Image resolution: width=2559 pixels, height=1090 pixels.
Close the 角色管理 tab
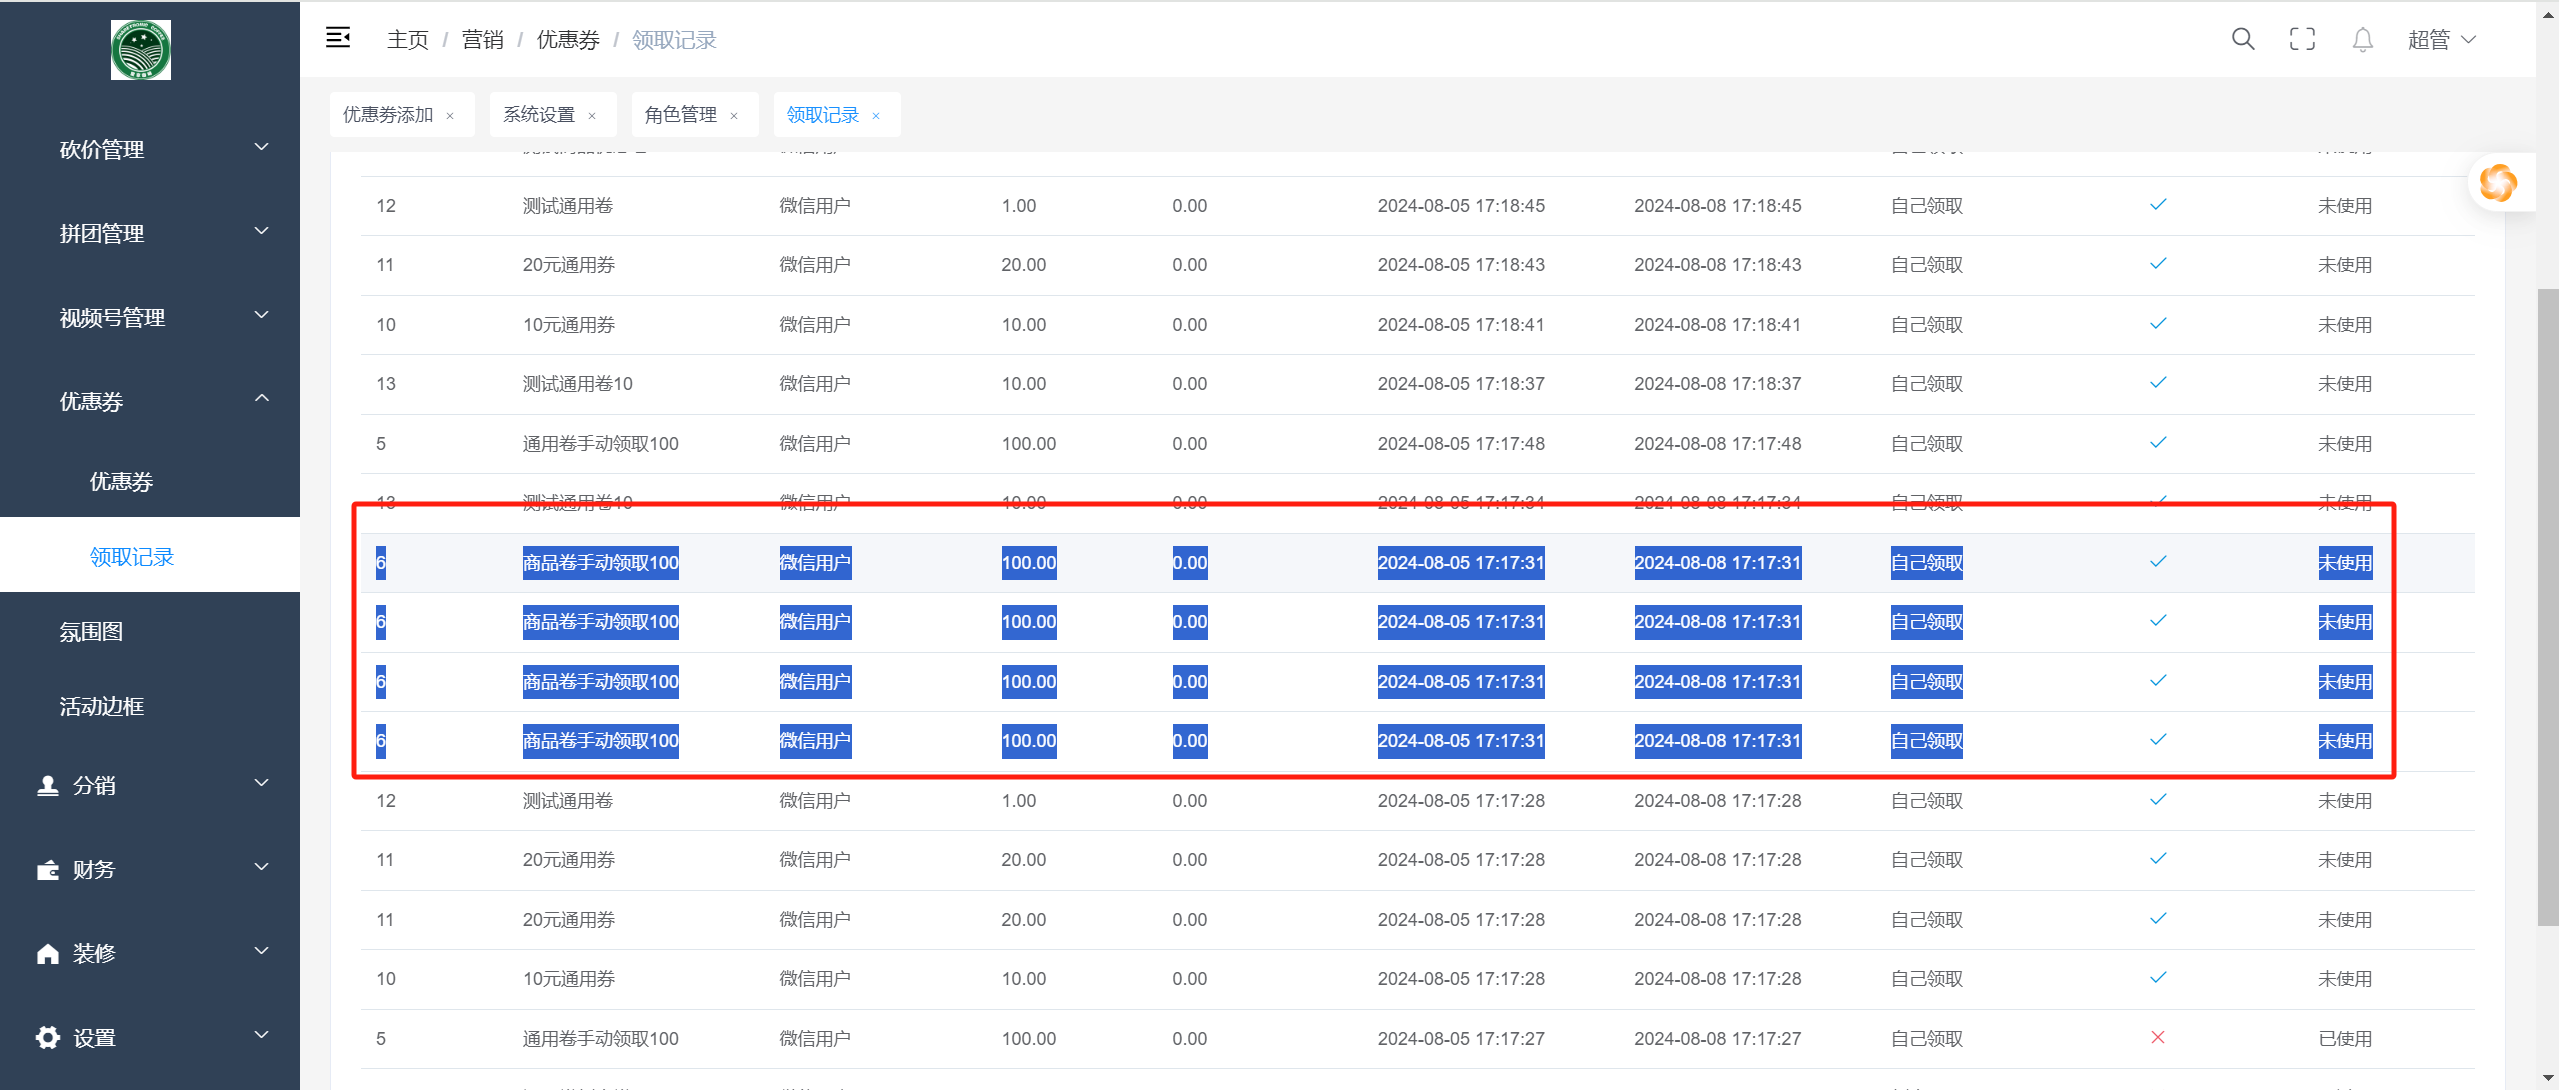pyautogui.click(x=734, y=116)
